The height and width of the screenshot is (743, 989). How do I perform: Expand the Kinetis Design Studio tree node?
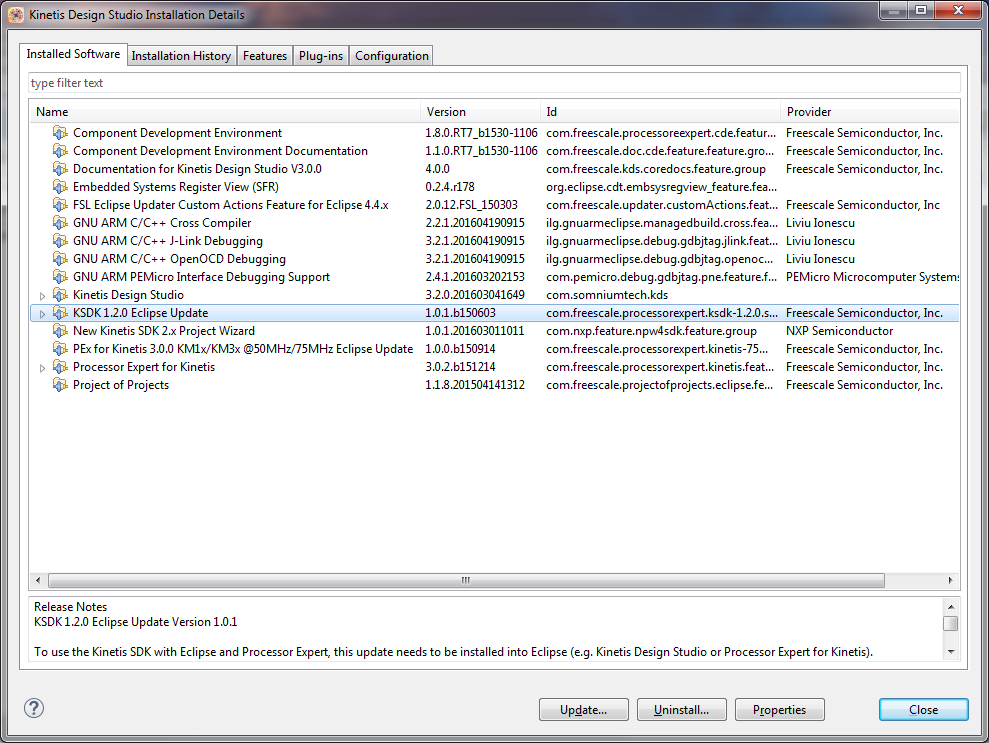click(42, 296)
